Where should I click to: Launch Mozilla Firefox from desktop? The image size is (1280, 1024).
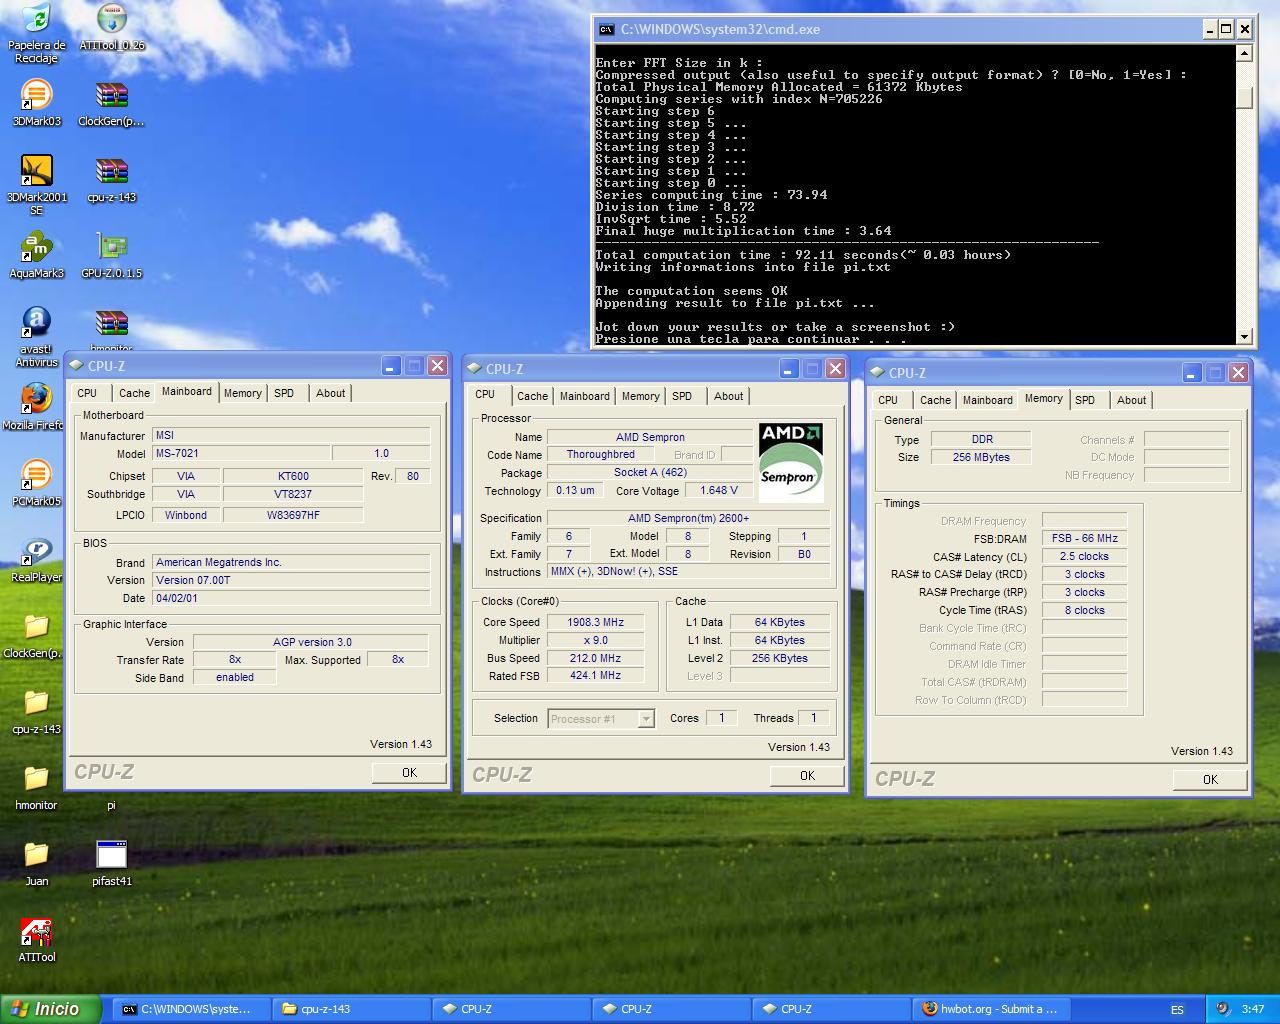(x=36, y=407)
